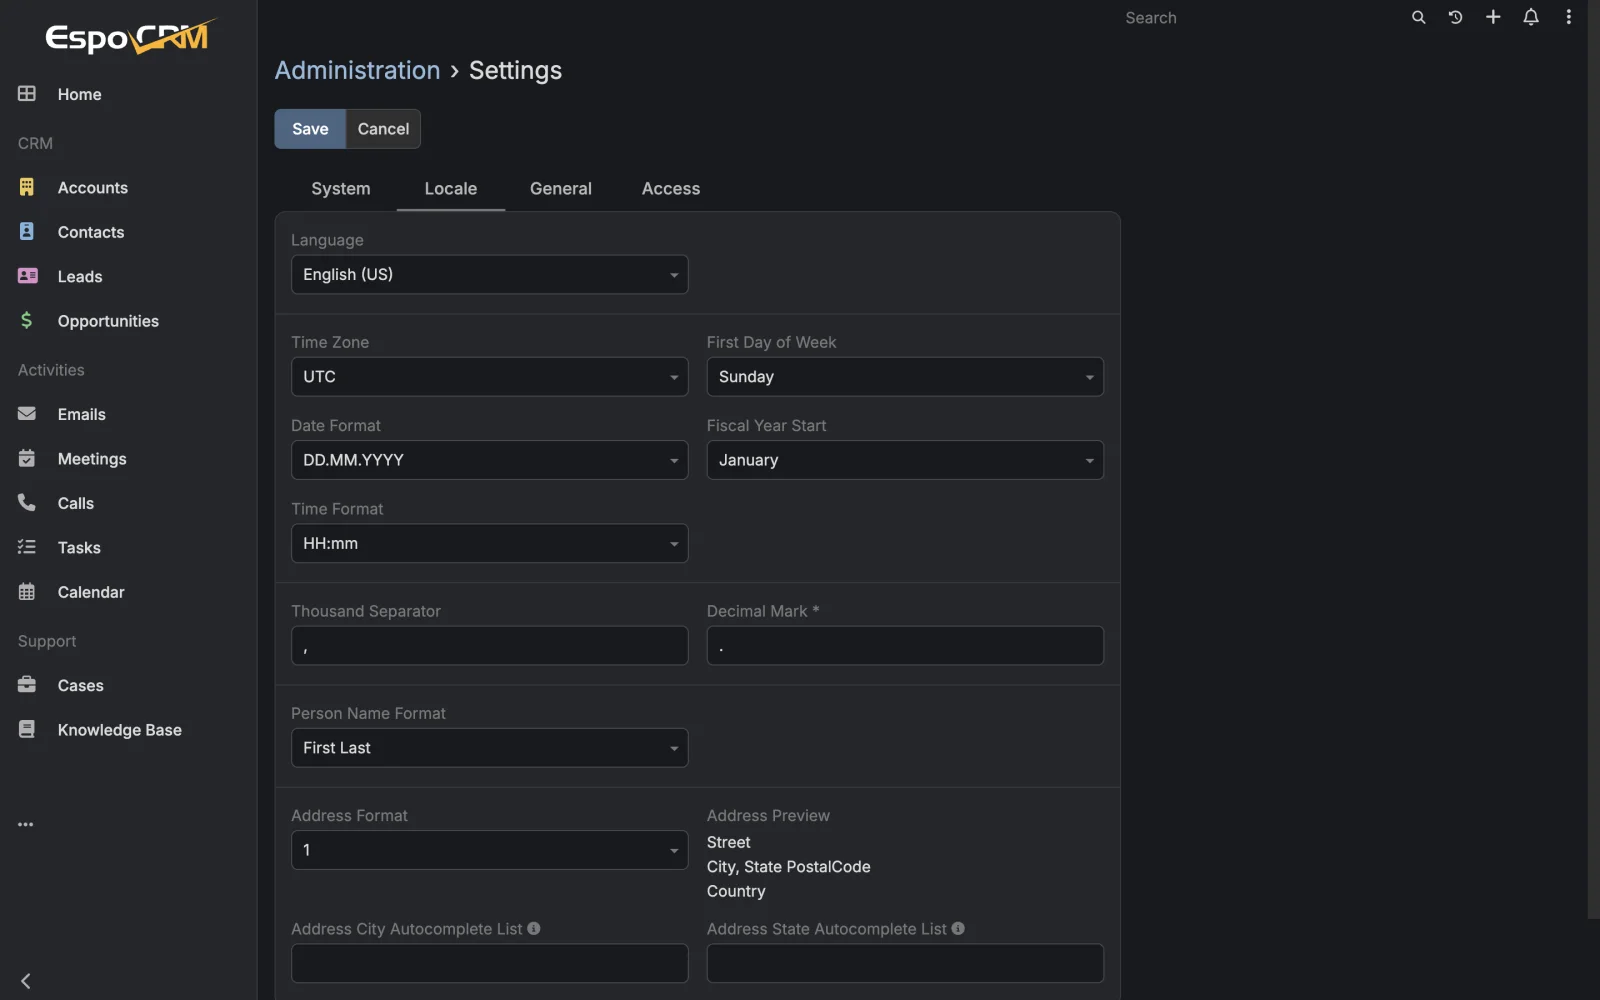Open the Cases briefcase icon

(x=27, y=685)
